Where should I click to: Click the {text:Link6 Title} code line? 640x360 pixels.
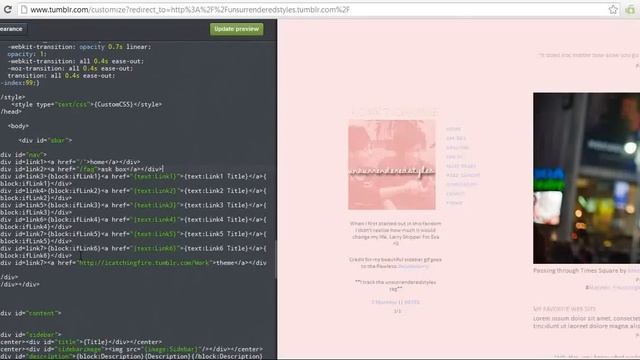click(x=133, y=248)
